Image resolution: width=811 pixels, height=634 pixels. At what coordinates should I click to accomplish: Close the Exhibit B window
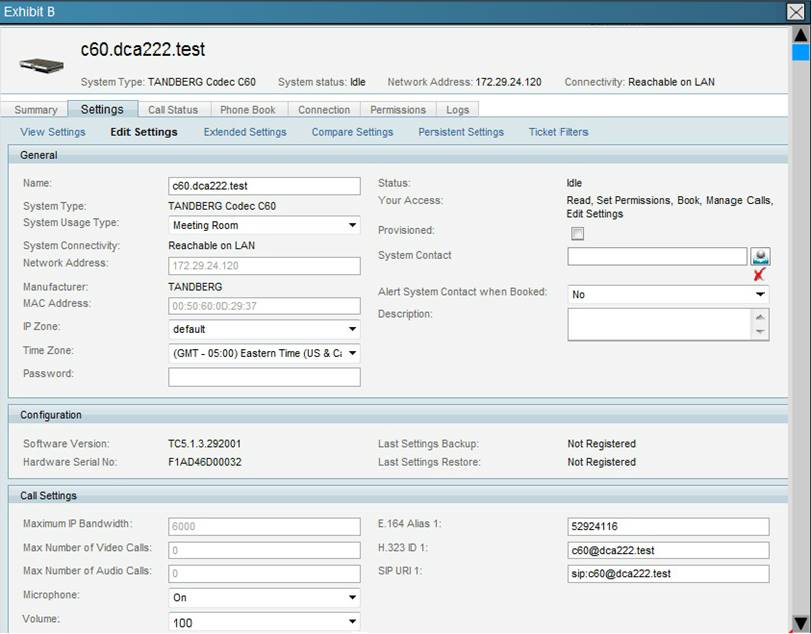point(796,11)
